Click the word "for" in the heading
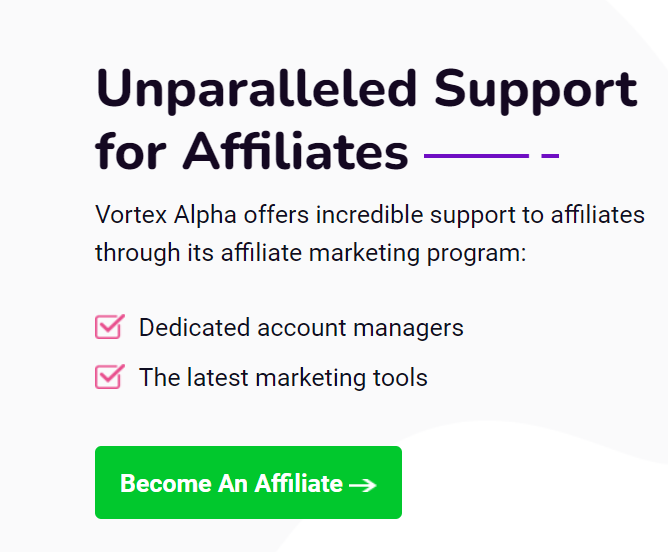Screen dimensions: 668x552 pyautogui.click(x=131, y=153)
